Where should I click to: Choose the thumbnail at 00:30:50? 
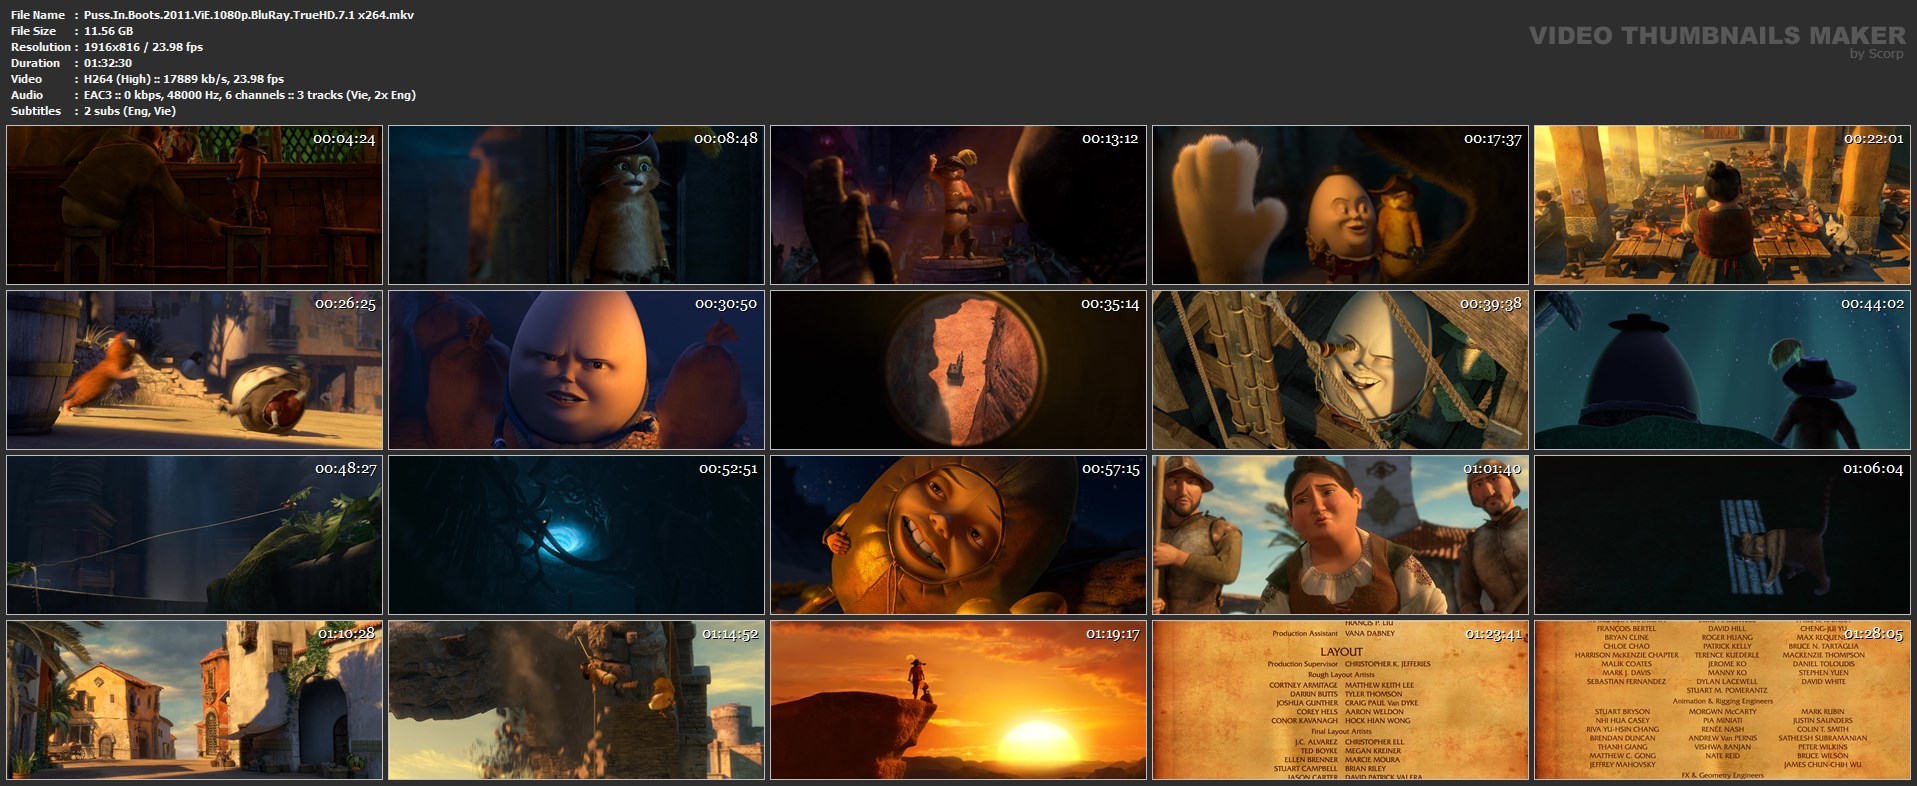pyautogui.click(x=576, y=370)
